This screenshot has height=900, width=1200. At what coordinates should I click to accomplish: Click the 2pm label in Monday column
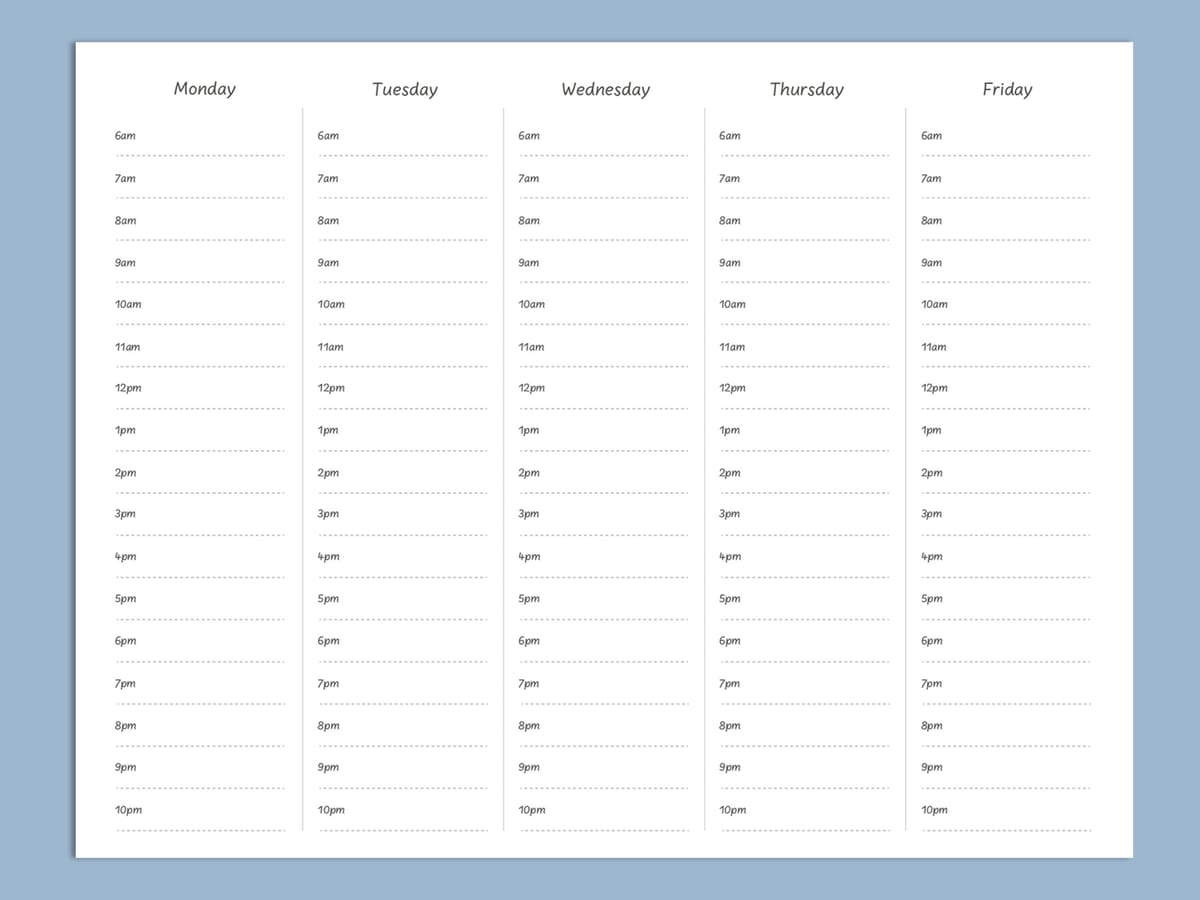pos(124,472)
